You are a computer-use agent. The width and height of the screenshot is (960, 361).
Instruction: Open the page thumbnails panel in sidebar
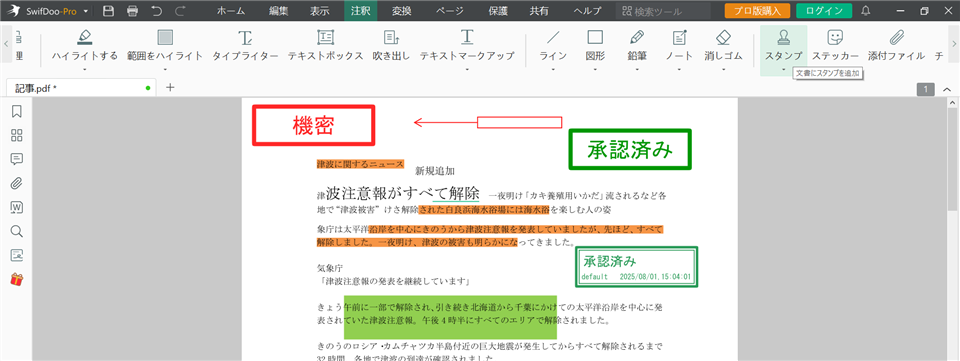(x=17, y=135)
